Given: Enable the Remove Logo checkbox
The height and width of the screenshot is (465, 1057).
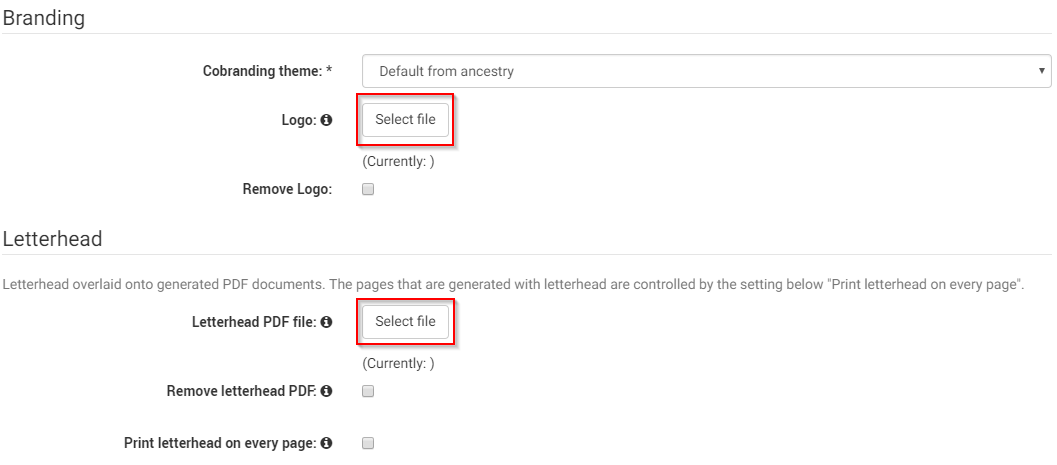Looking at the screenshot, I should (368, 189).
